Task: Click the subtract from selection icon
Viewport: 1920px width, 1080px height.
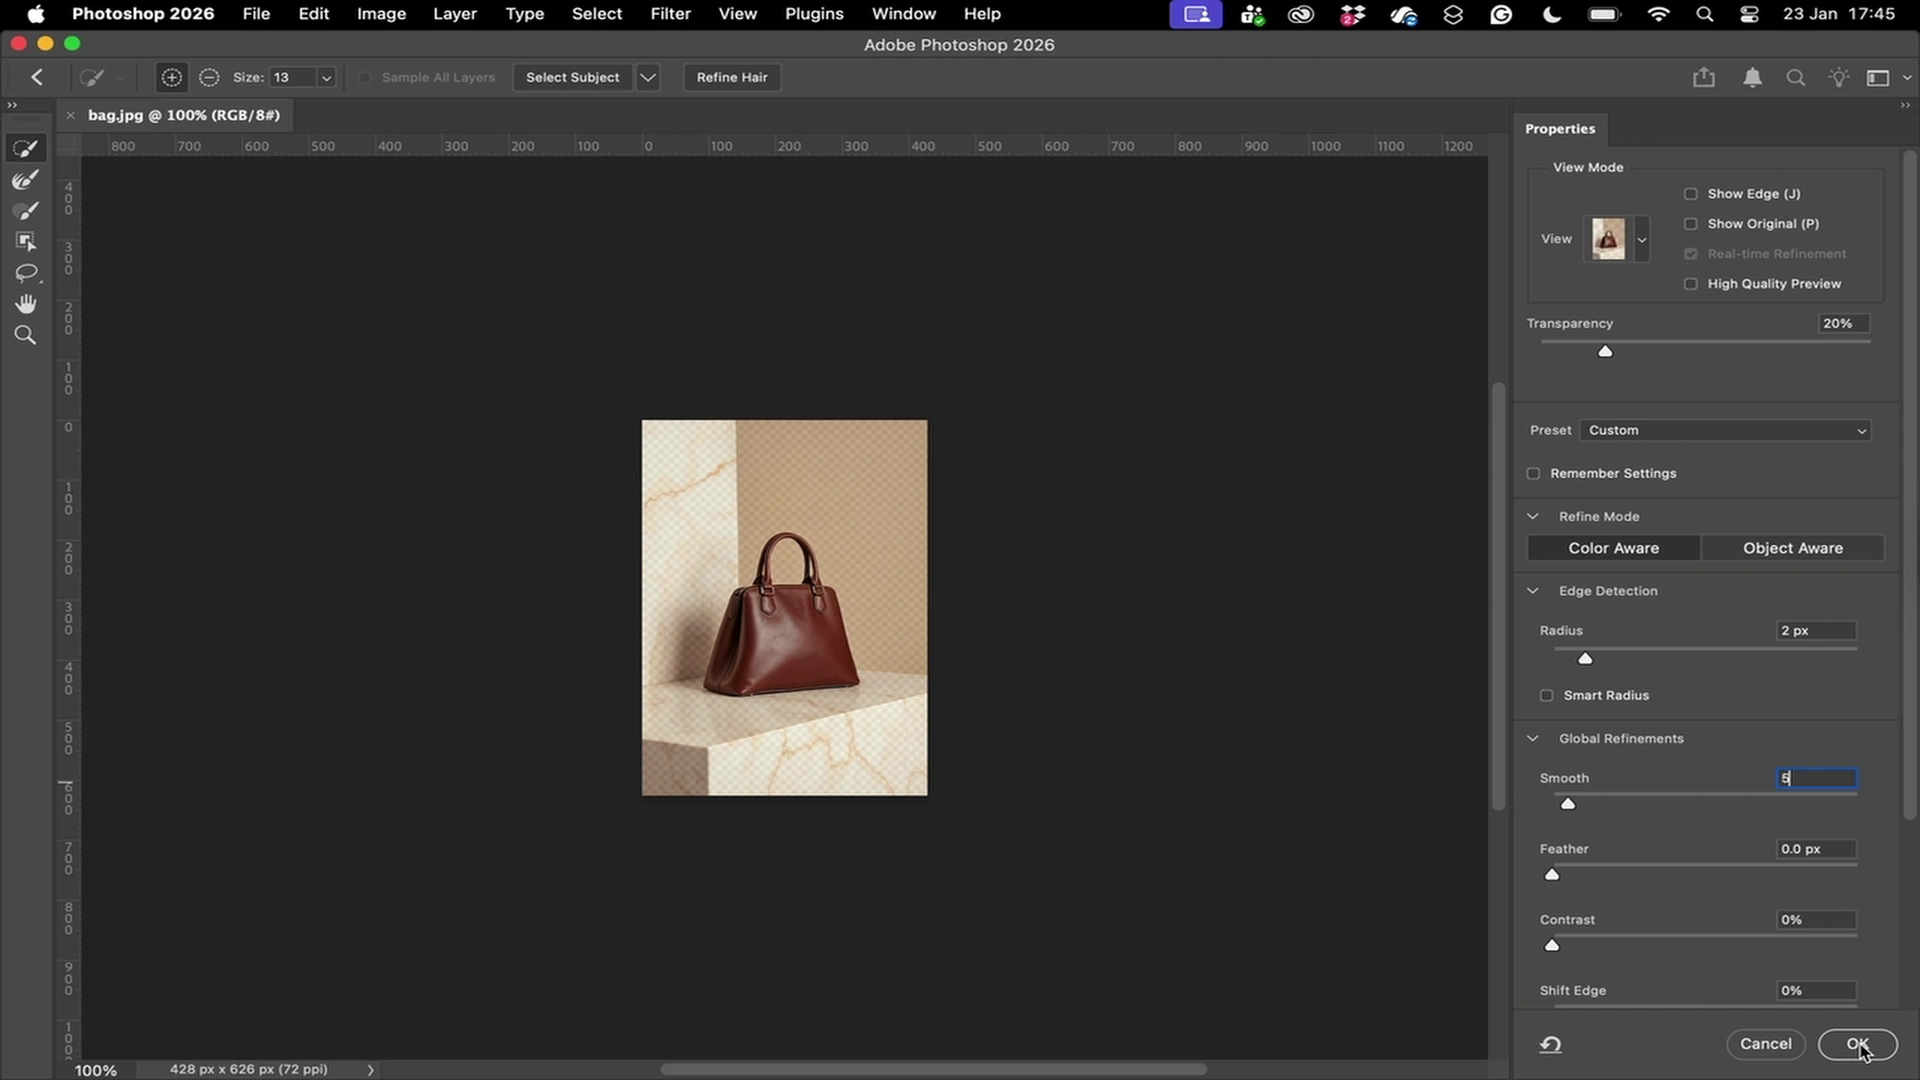Action: [x=209, y=77]
